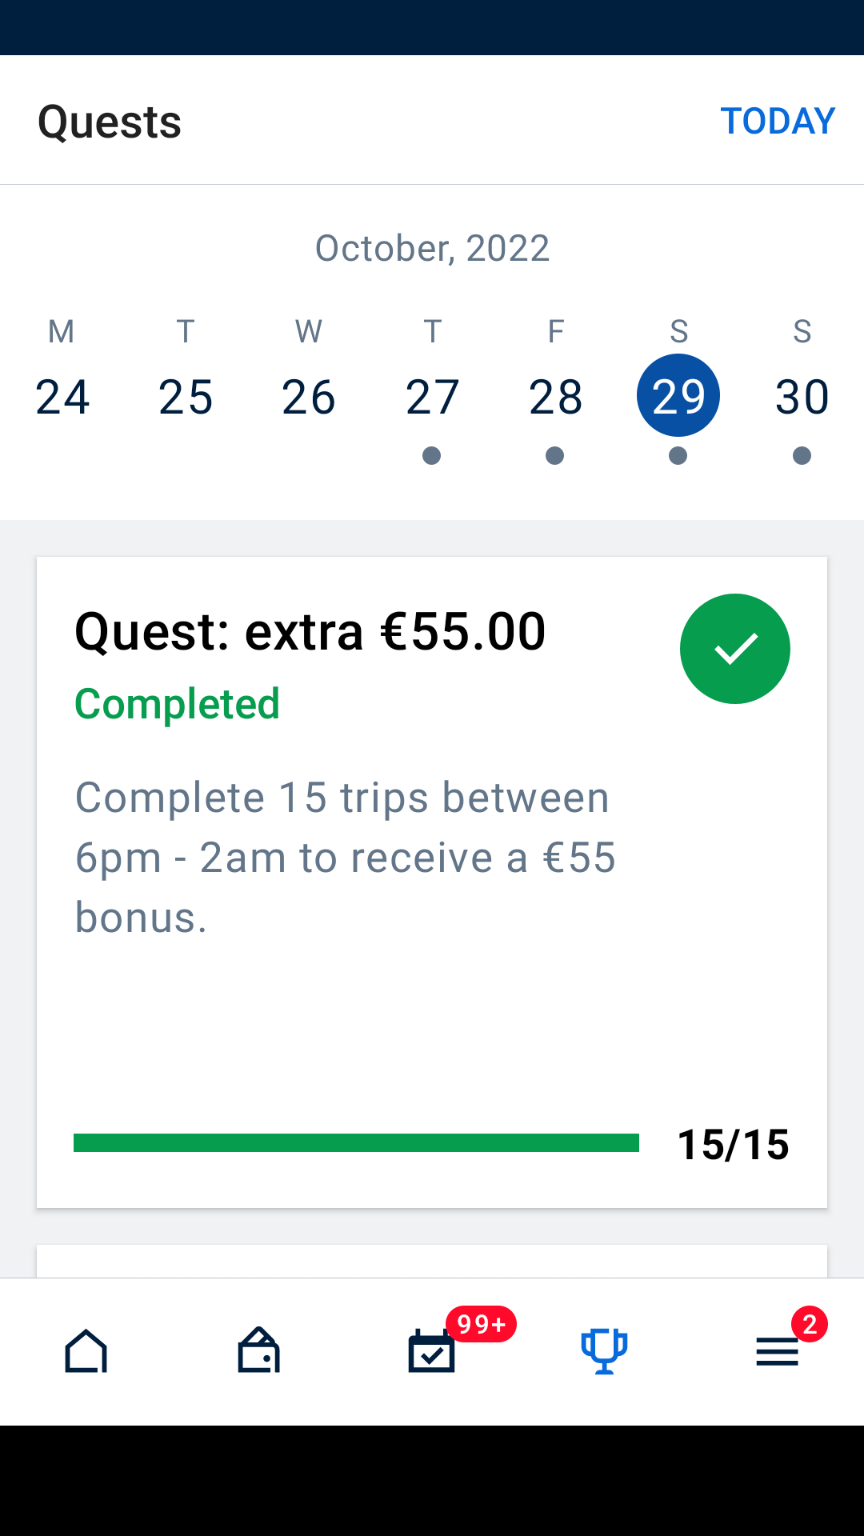Open the Home tab icon
The image size is (864, 1536).
[86, 1351]
